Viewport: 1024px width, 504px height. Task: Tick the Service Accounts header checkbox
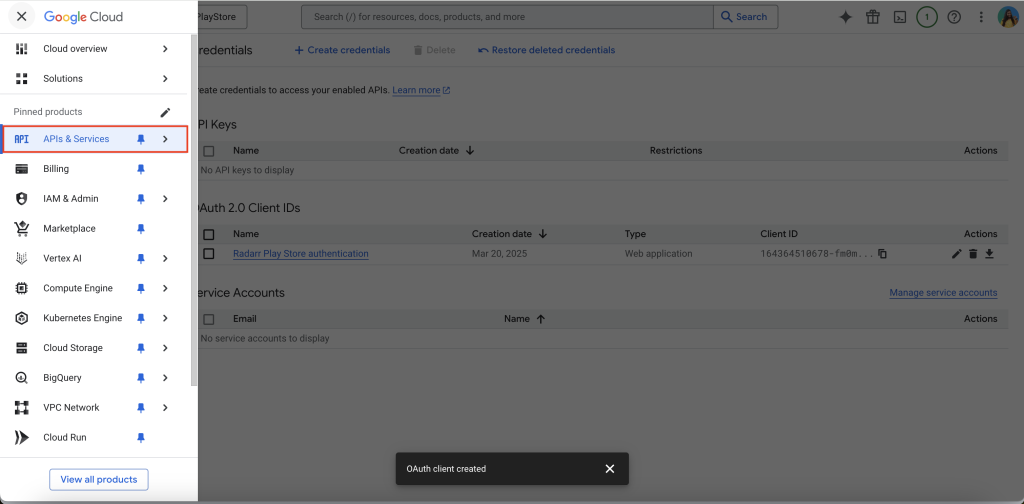[209, 319]
